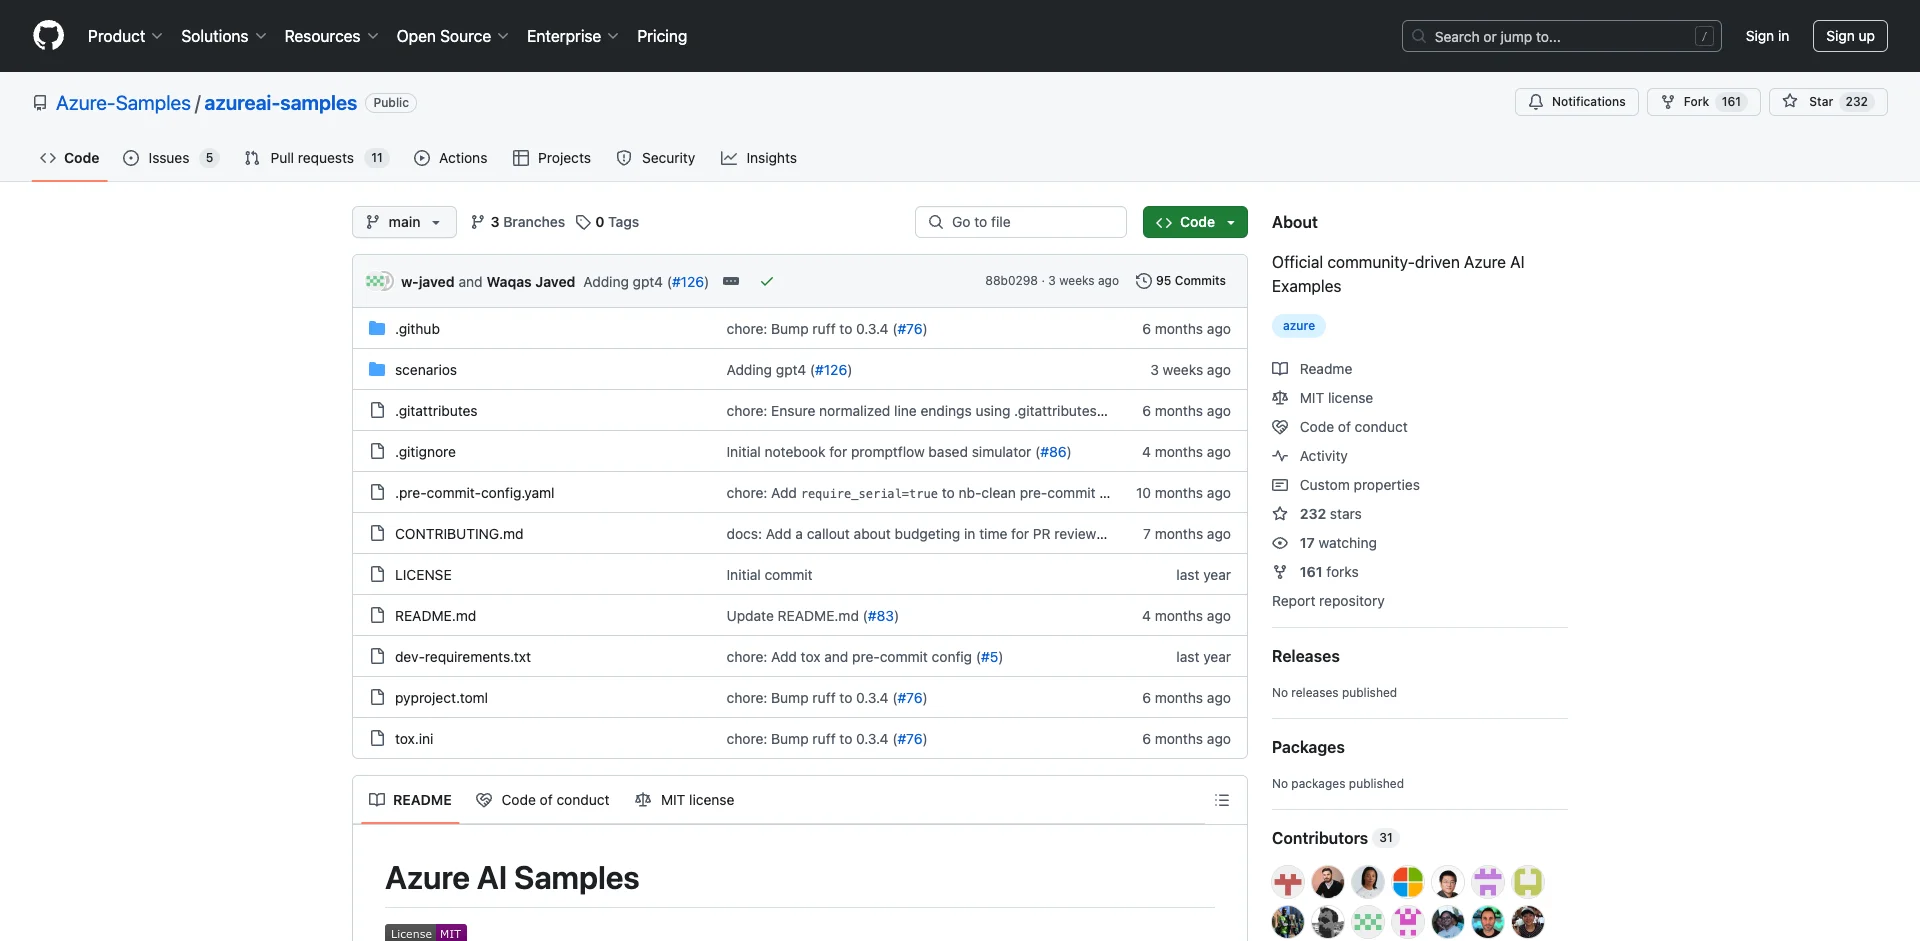
Task: Open the scenarios folder
Action: [426, 370]
